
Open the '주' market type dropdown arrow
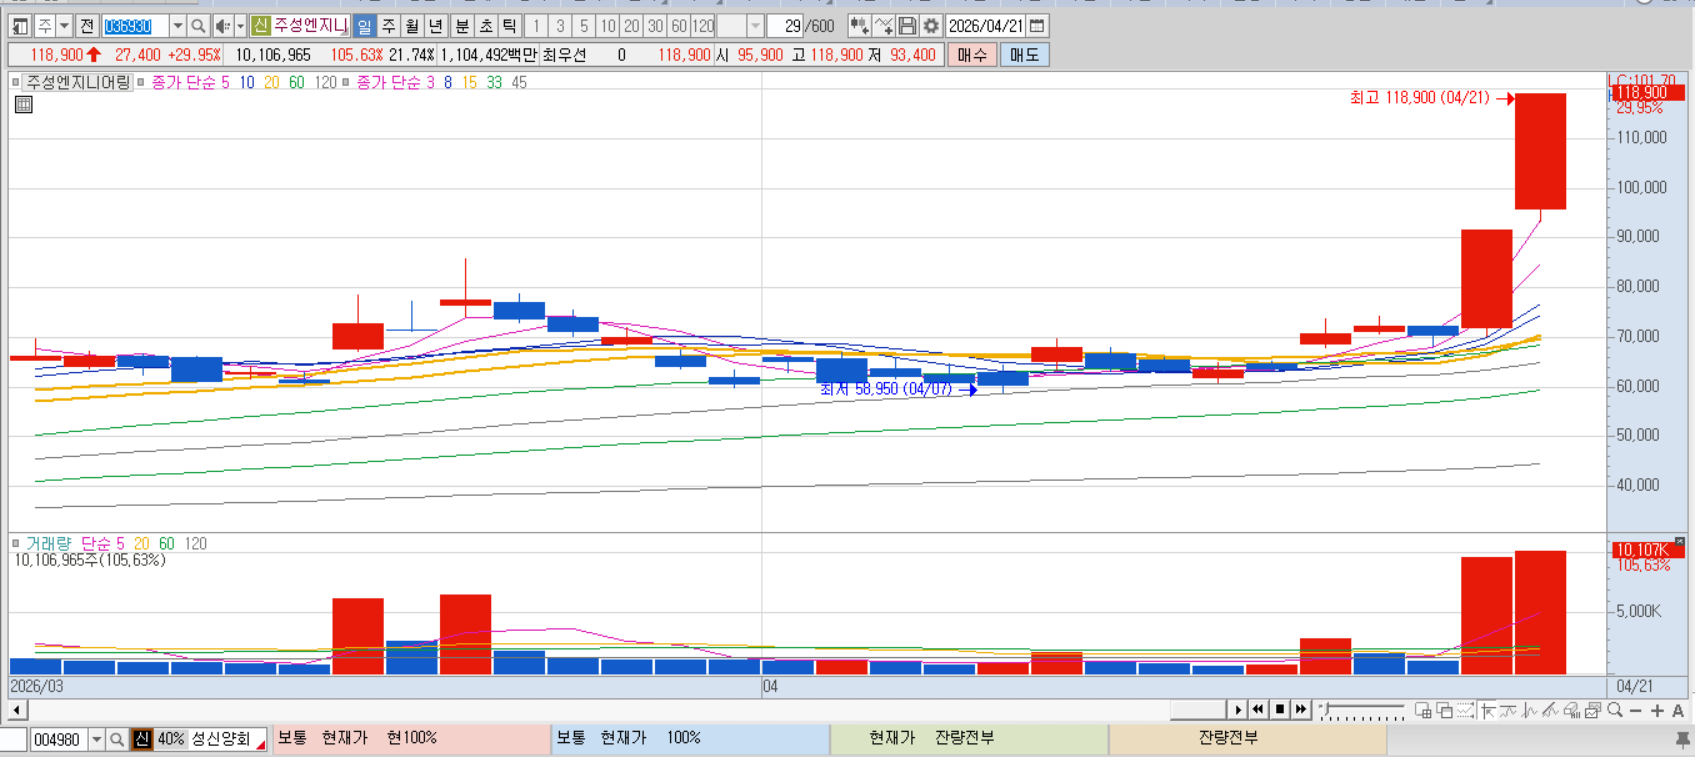click(x=64, y=26)
